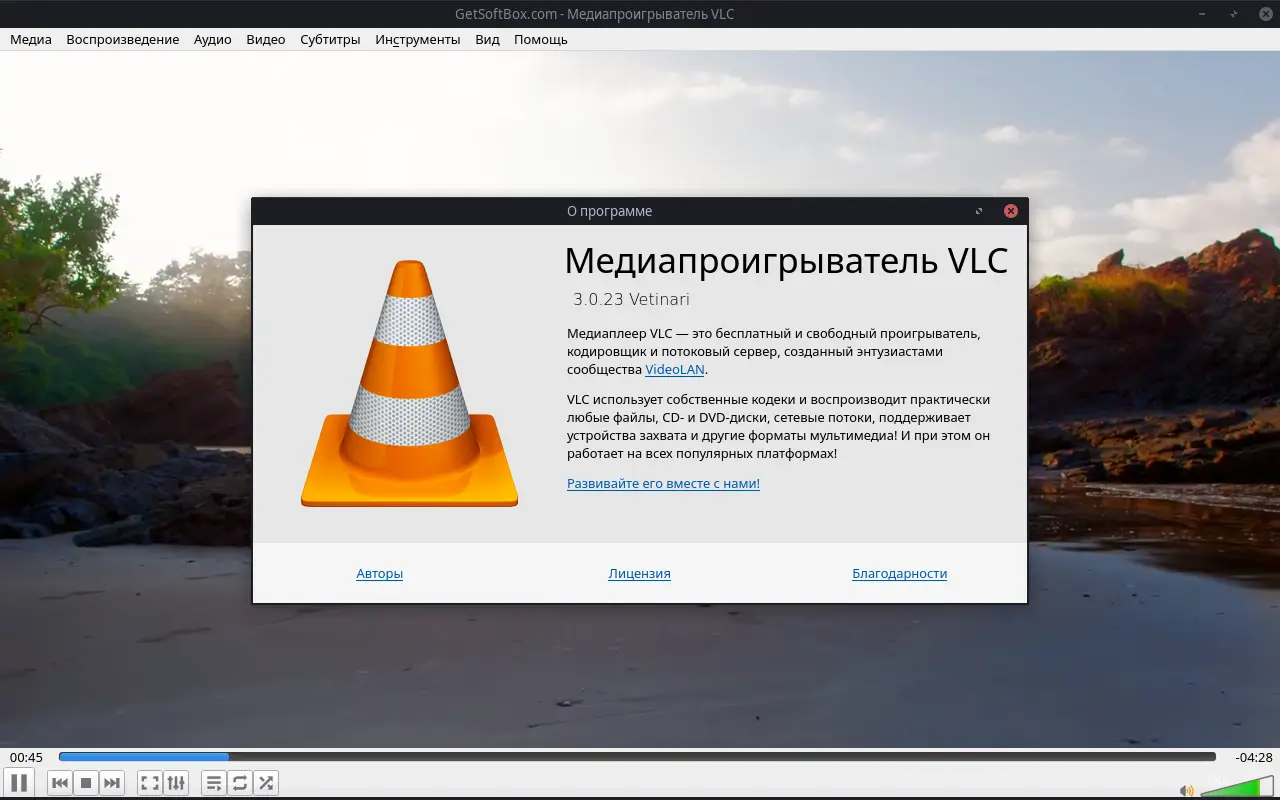
Task: Show the playlist view
Action: tap(214, 783)
